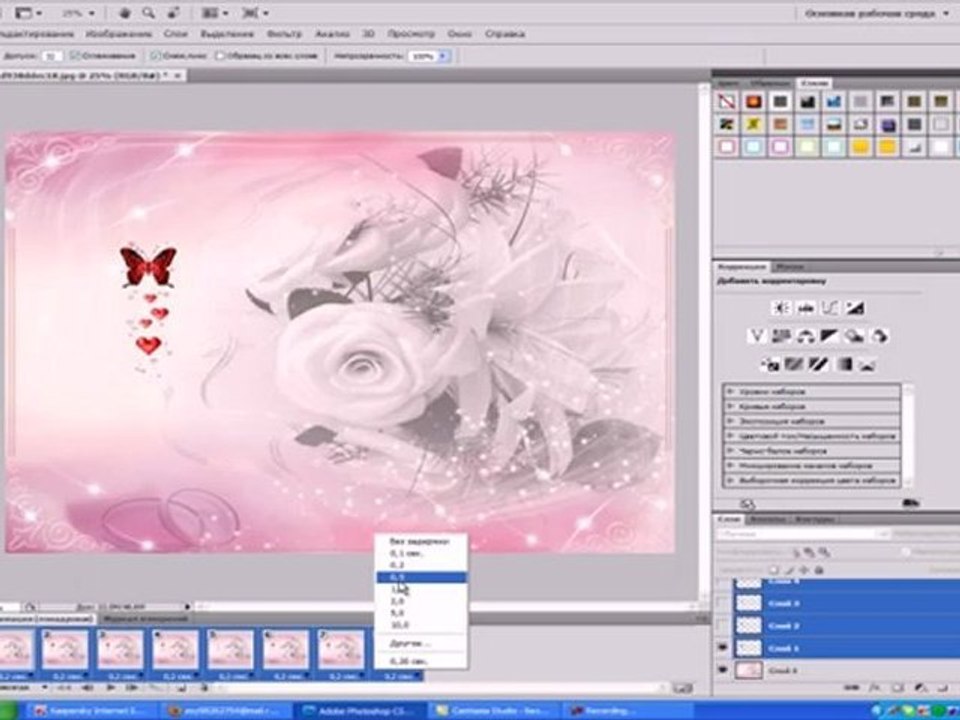This screenshot has height=720, width=960.
Task: Show the Слой 3 layer visibility box
Action: pos(722,603)
